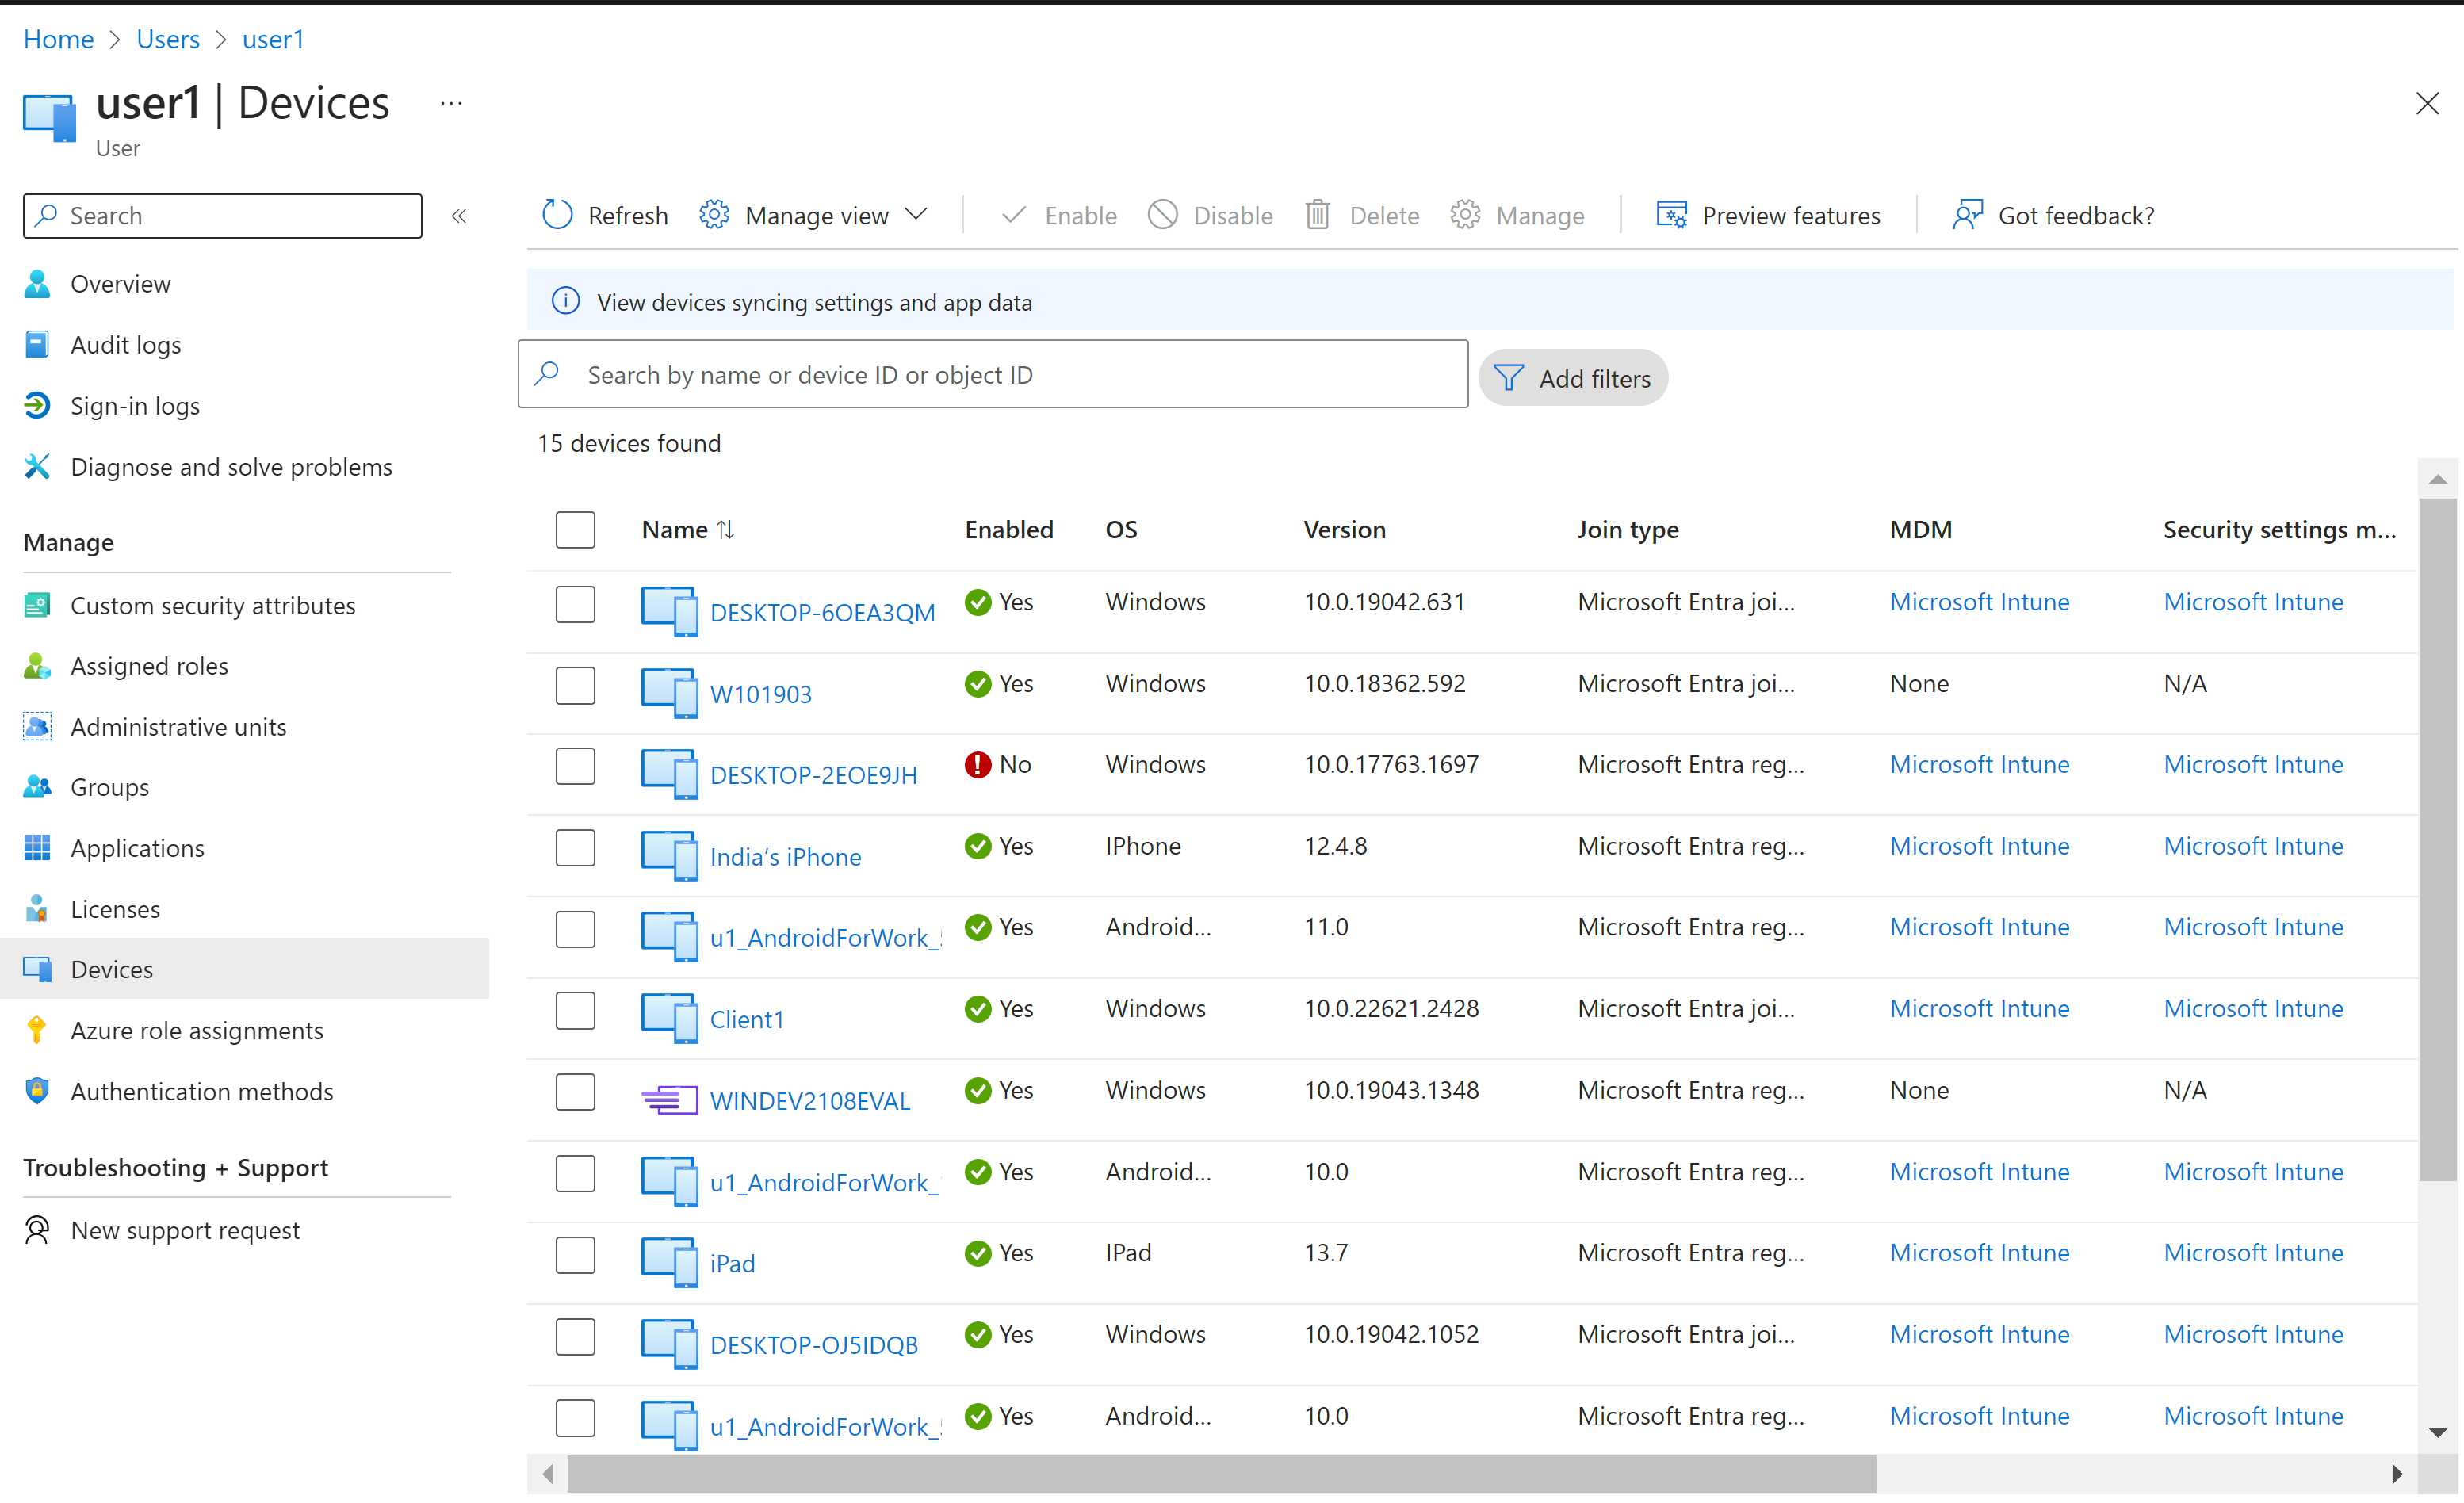
Task: Click the Delete trash can icon
Action: coord(1318,215)
